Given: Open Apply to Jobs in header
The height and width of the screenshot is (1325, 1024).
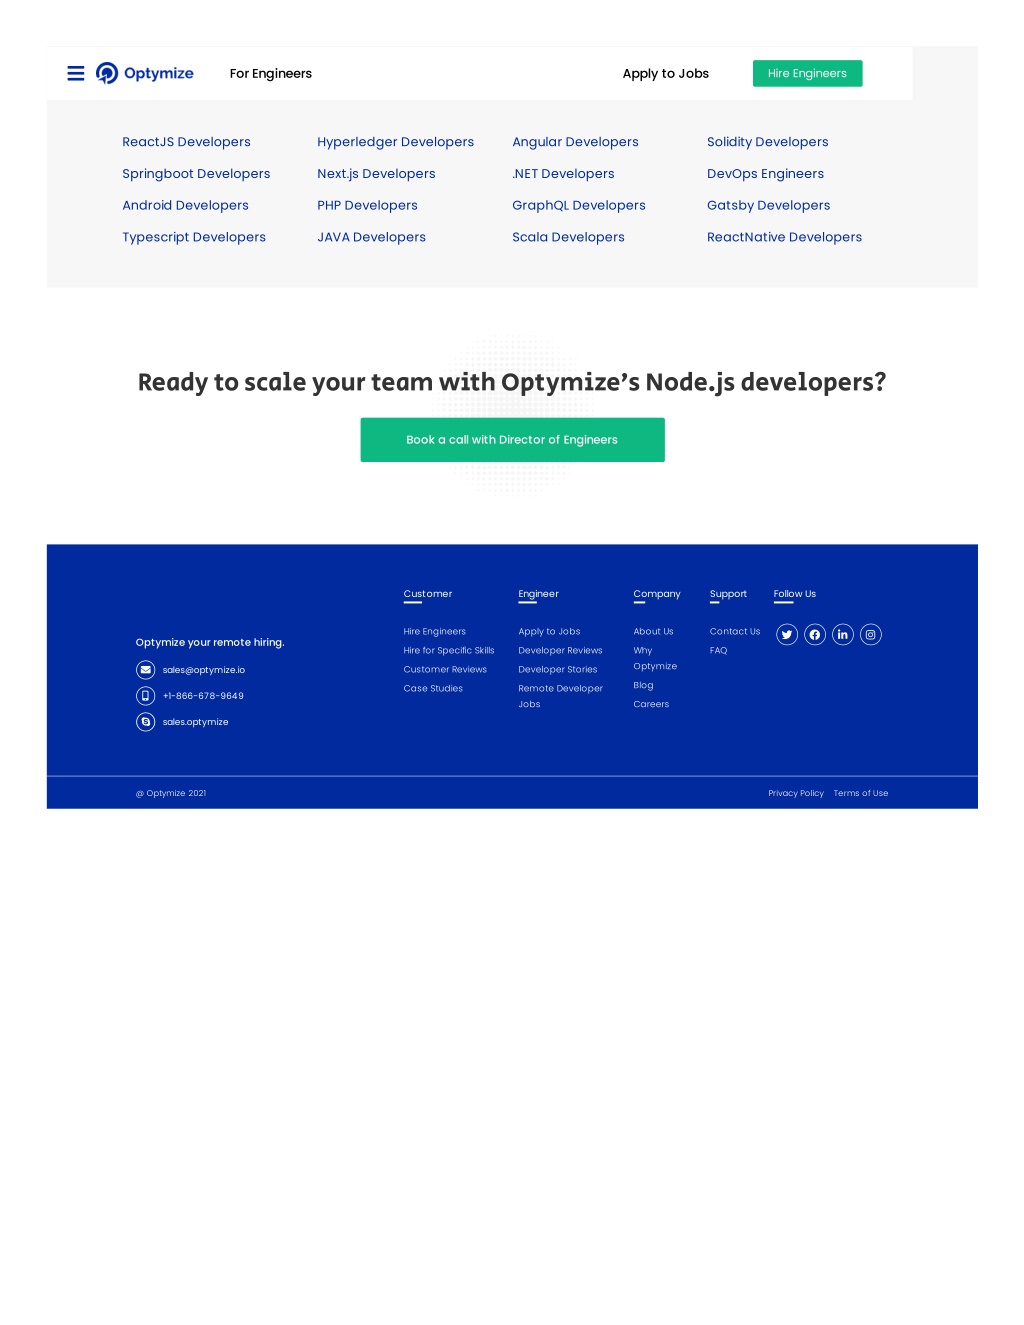Looking at the screenshot, I should (x=666, y=74).
